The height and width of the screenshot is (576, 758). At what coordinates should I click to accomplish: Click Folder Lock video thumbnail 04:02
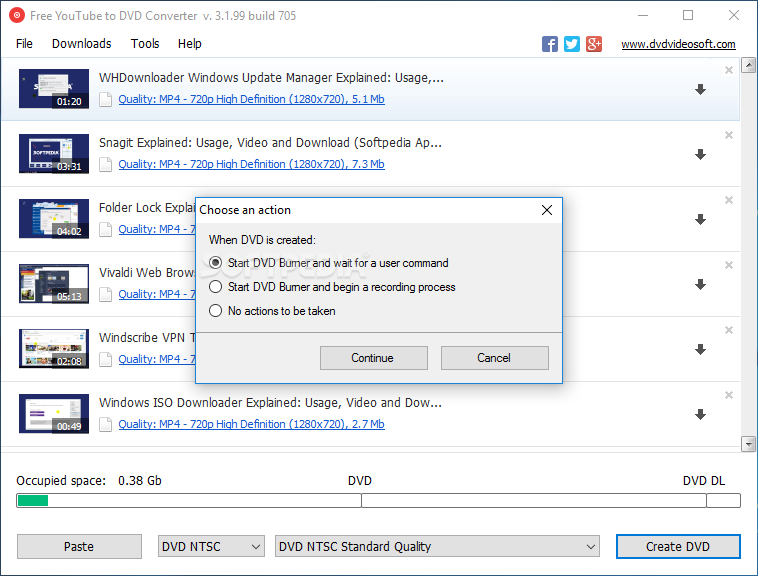(54, 218)
